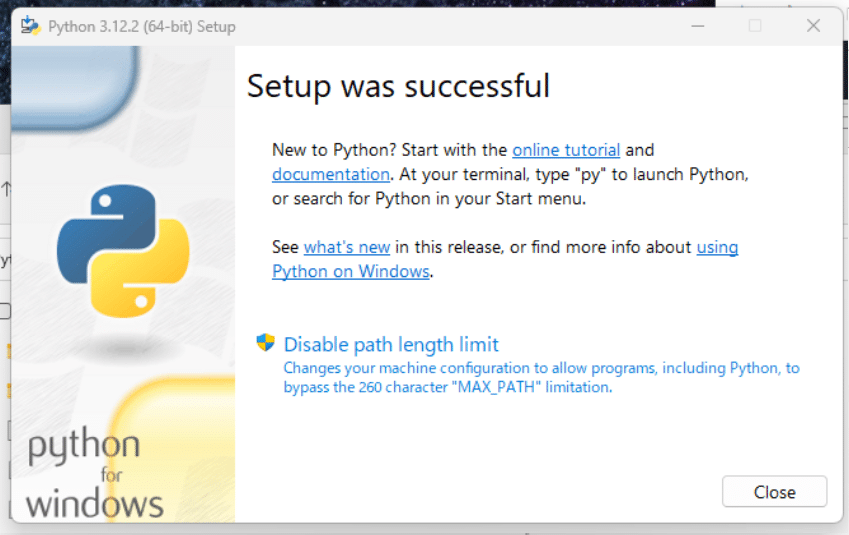Click the up arrow in the background window
Image resolution: width=849 pixels, height=535 pixels.
pyautogui.click(x=6, y=189)
